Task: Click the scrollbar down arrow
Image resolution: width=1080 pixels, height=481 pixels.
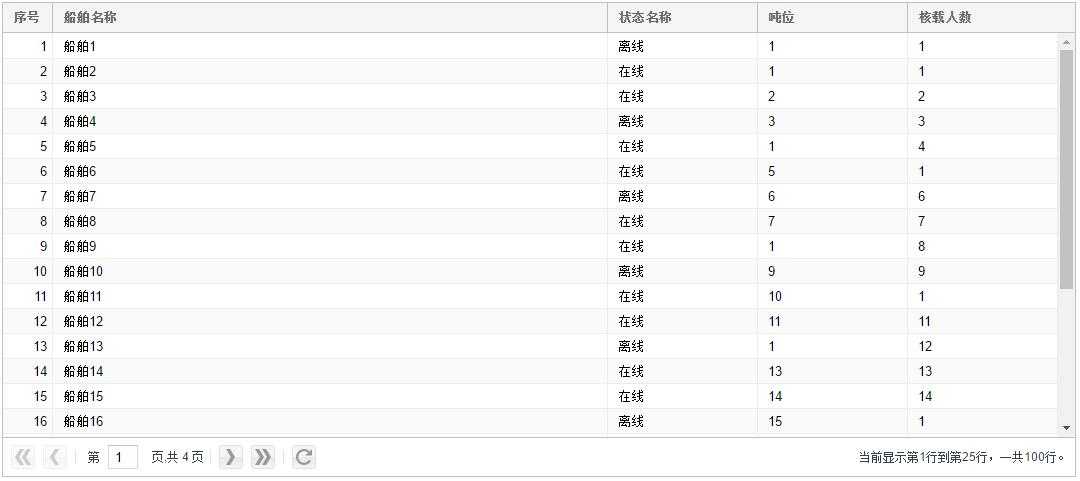Action: (x=1066, y=428)
